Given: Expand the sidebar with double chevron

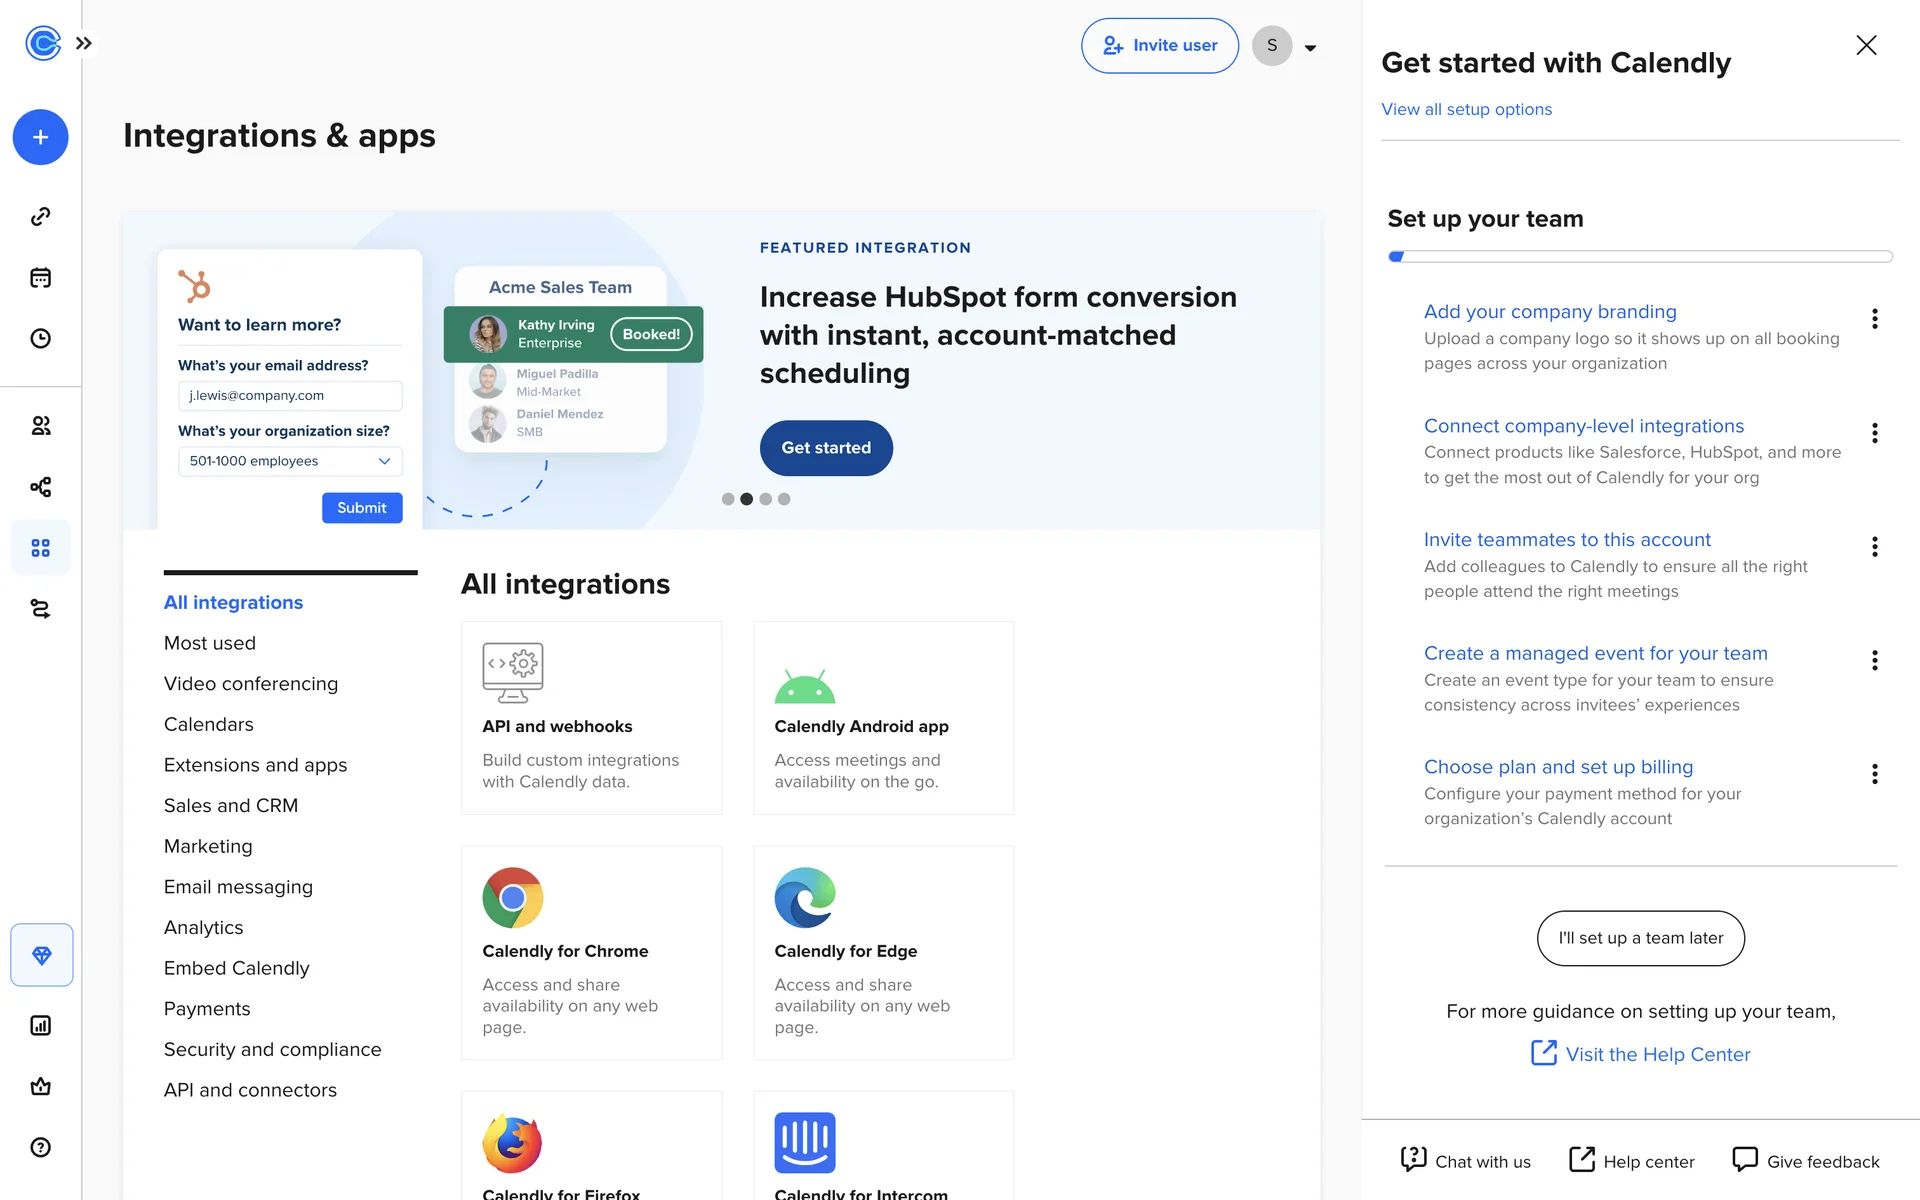Looking at the screenshot, I should [x=84, y=43].
